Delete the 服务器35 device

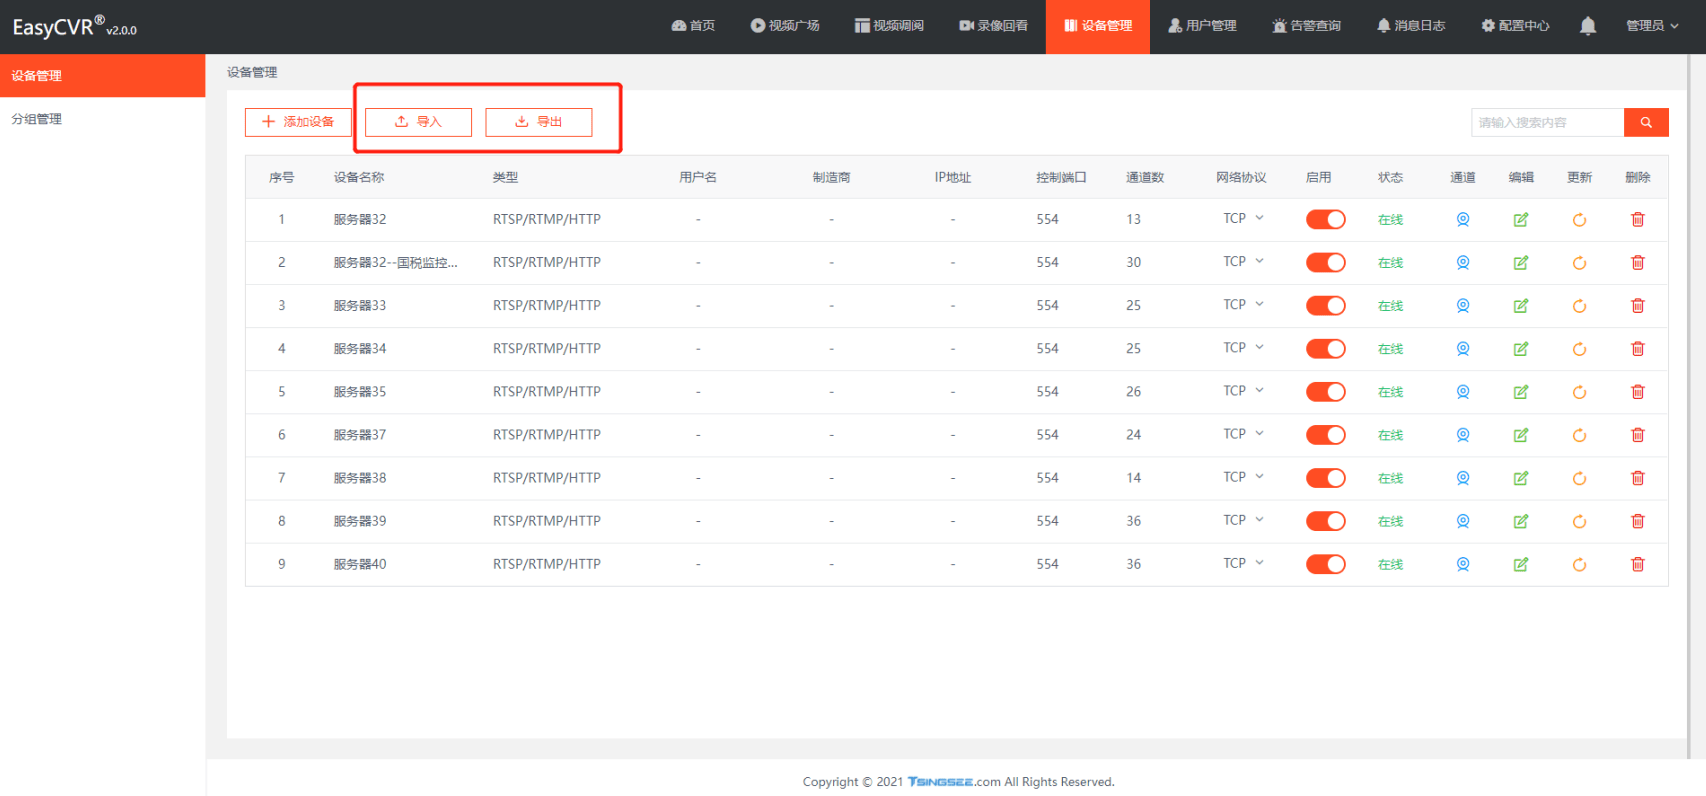pos(1637,392)
